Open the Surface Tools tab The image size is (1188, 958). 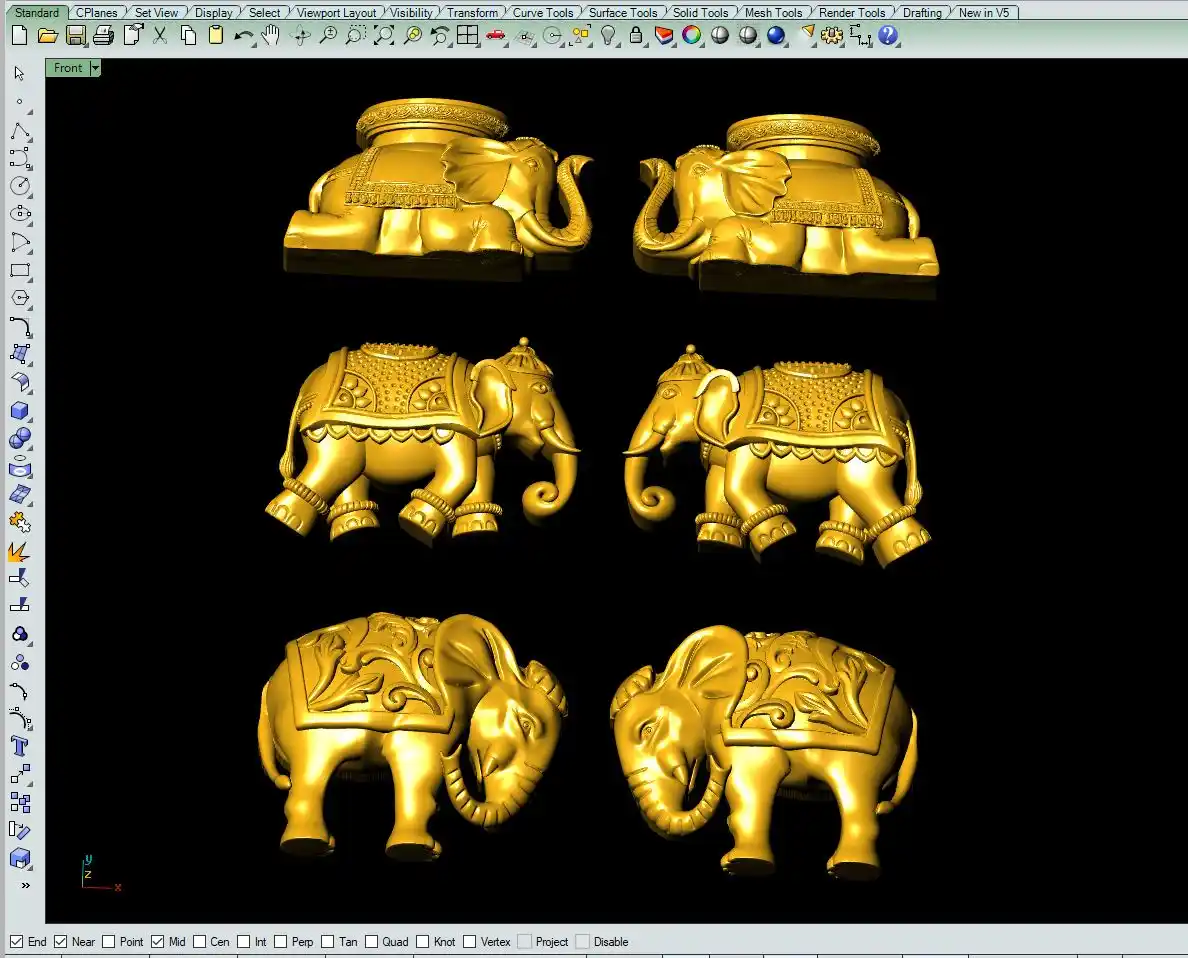(x=623, y=13)
